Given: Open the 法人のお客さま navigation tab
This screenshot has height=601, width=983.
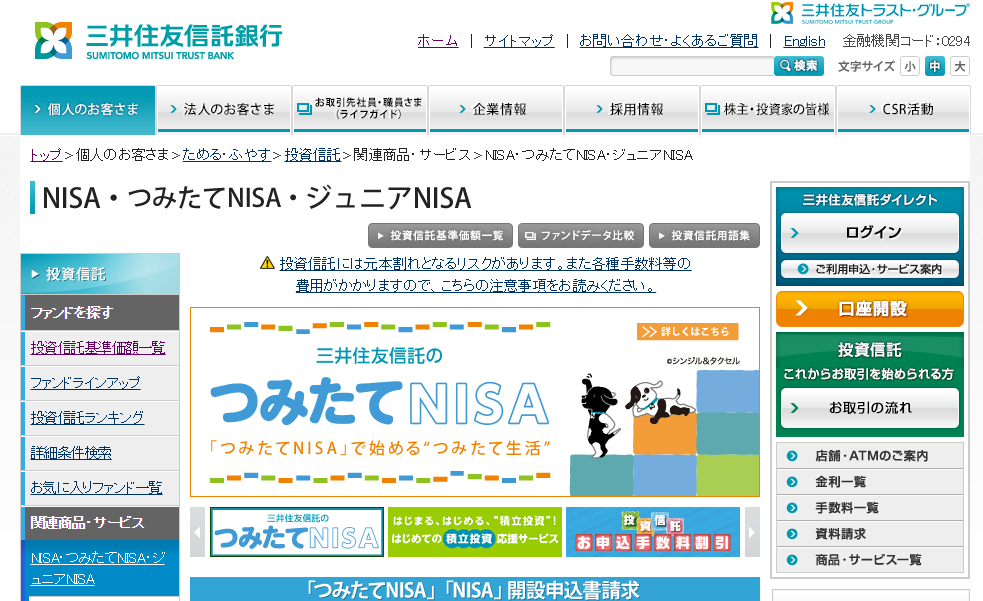Looking at the screenshot, I should pyautogui.click(x=224, y=110).
